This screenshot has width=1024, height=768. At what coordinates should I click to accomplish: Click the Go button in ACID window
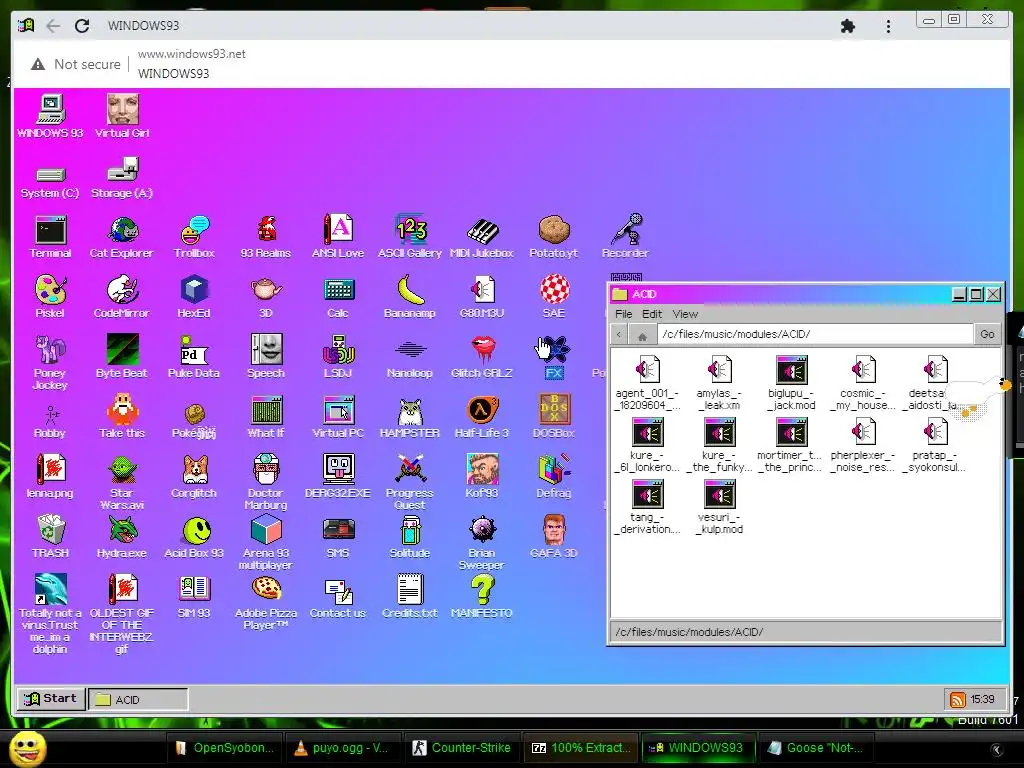(x=987, y=334)
